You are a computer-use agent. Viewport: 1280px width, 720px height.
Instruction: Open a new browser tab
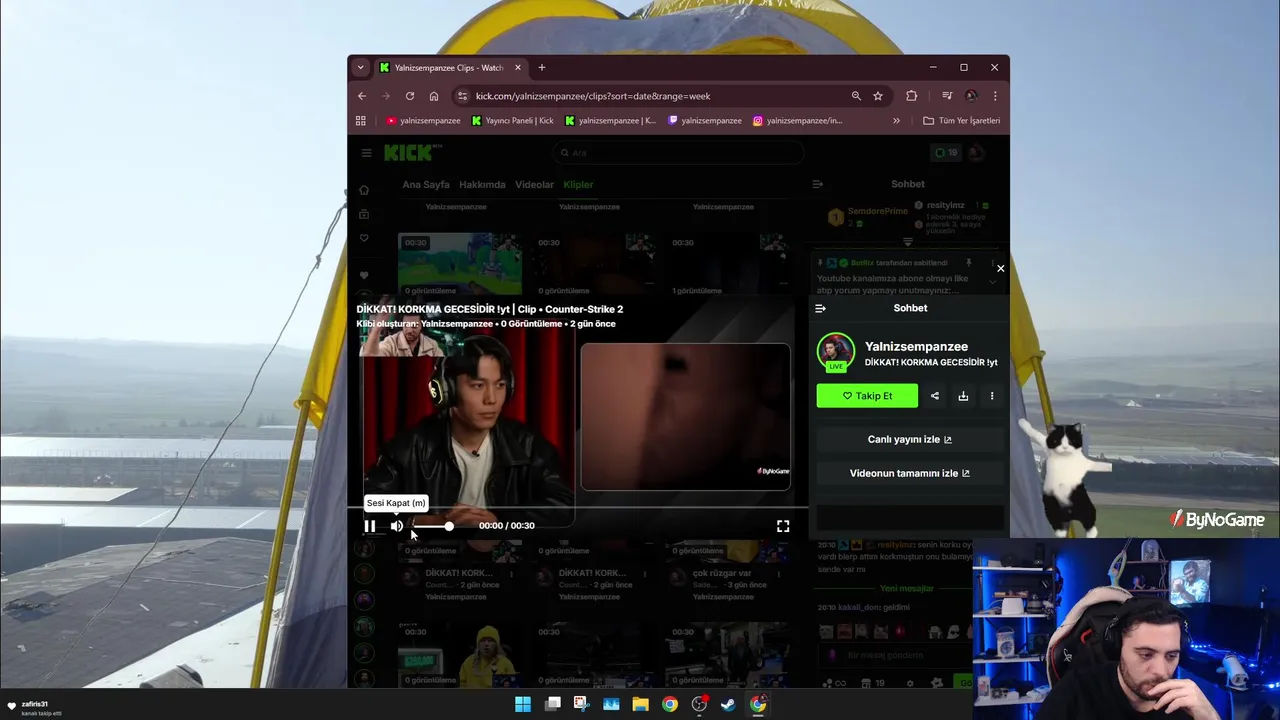click(542, 68)
